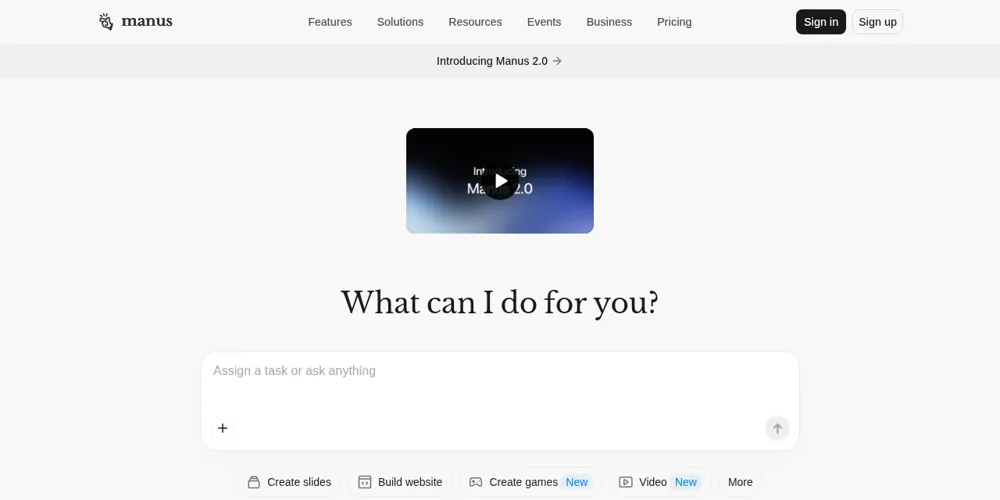Click the arrow icon beside Manus 2.0 banner

click(557, 61)
